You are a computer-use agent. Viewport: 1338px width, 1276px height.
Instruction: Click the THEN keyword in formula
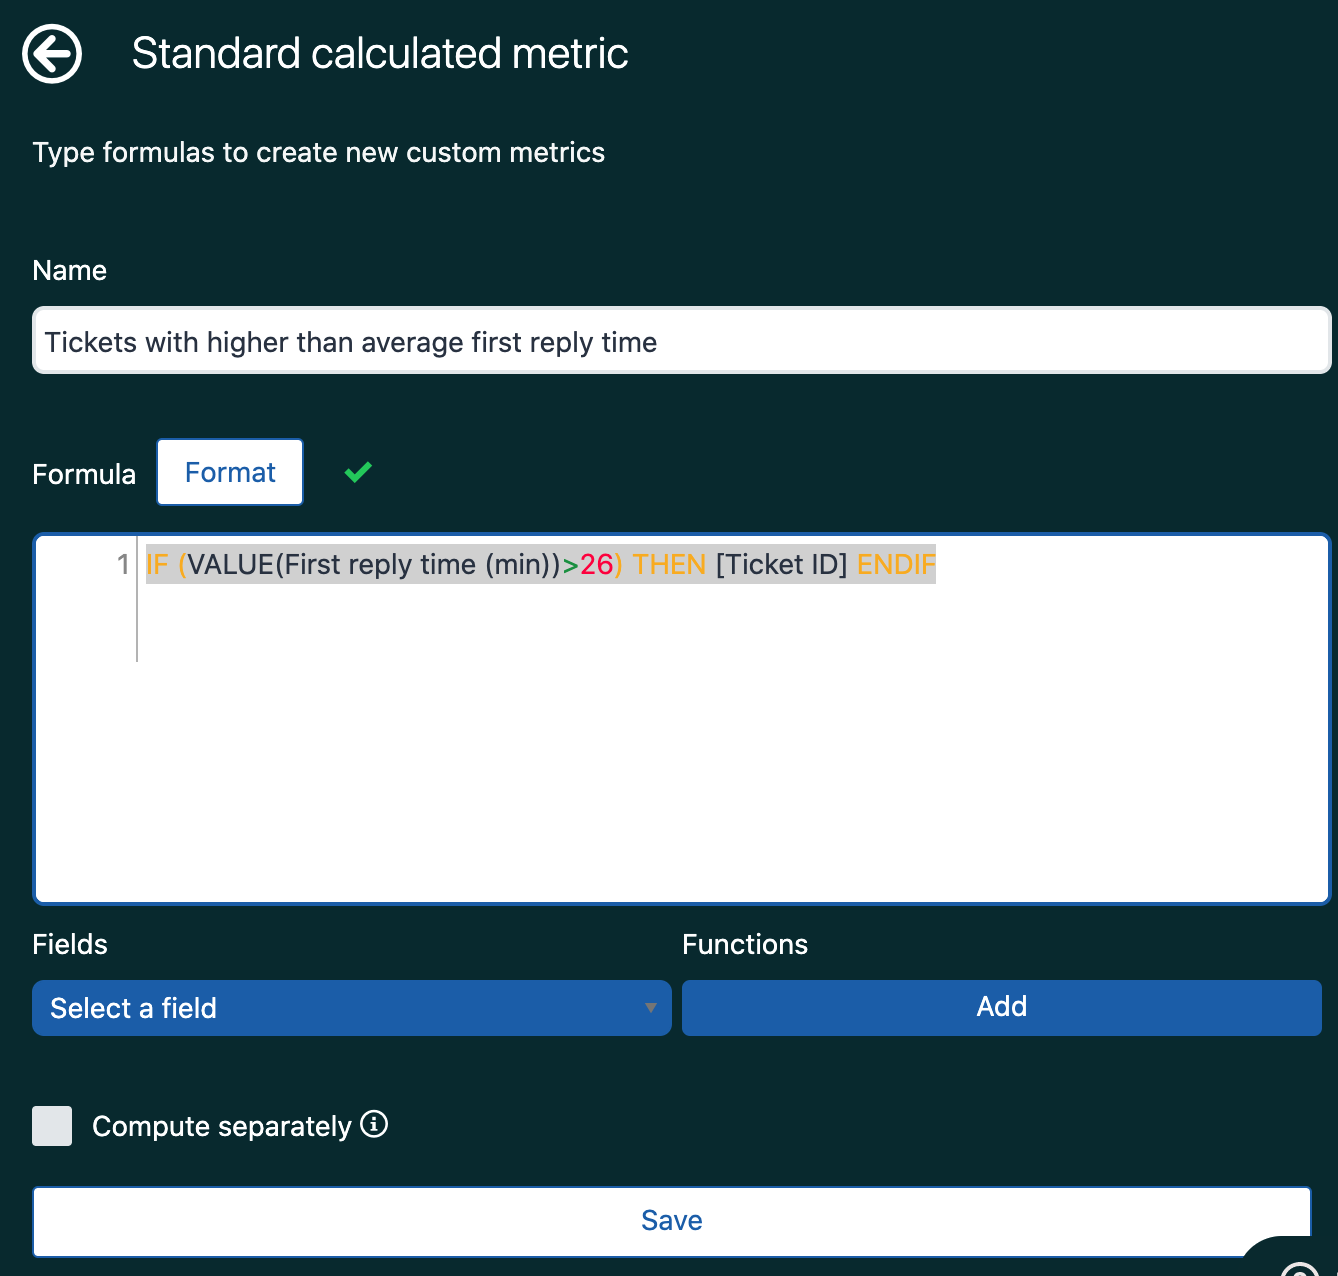tap(669, 565)
